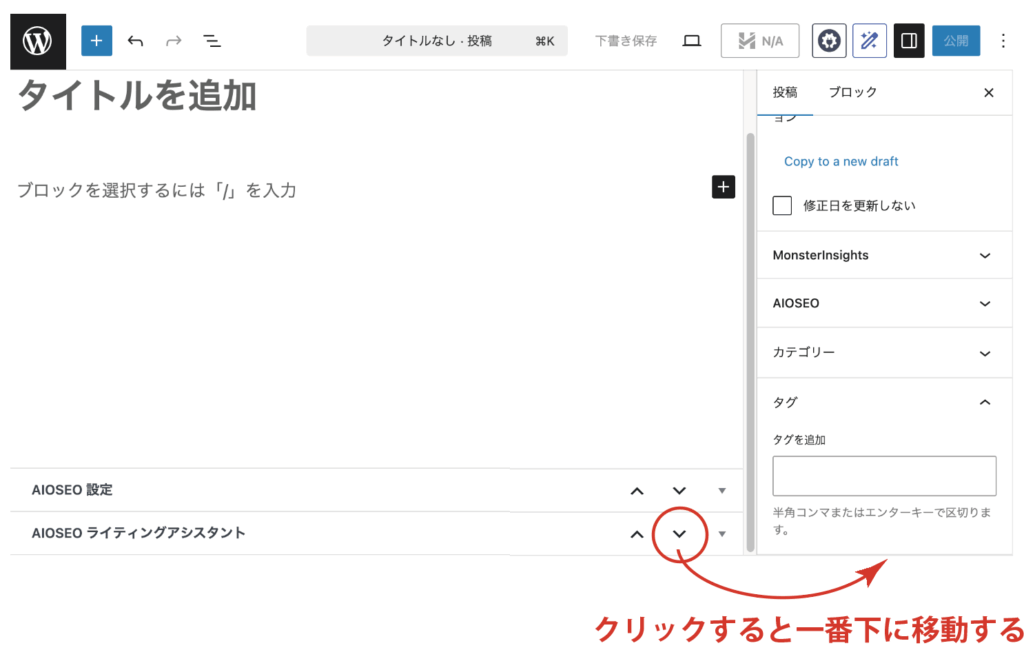Click the 公開 publish button

pos(955,41)
